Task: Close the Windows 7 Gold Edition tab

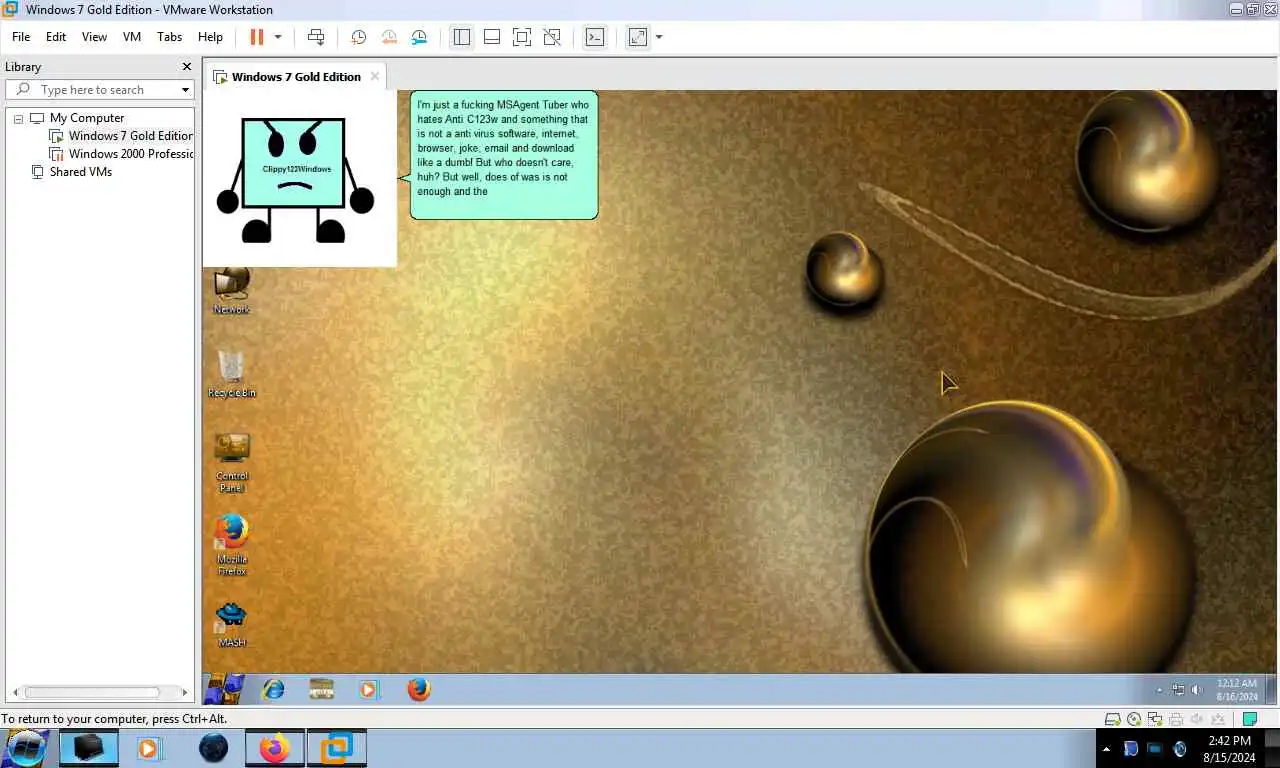Action: coord(375,77)
